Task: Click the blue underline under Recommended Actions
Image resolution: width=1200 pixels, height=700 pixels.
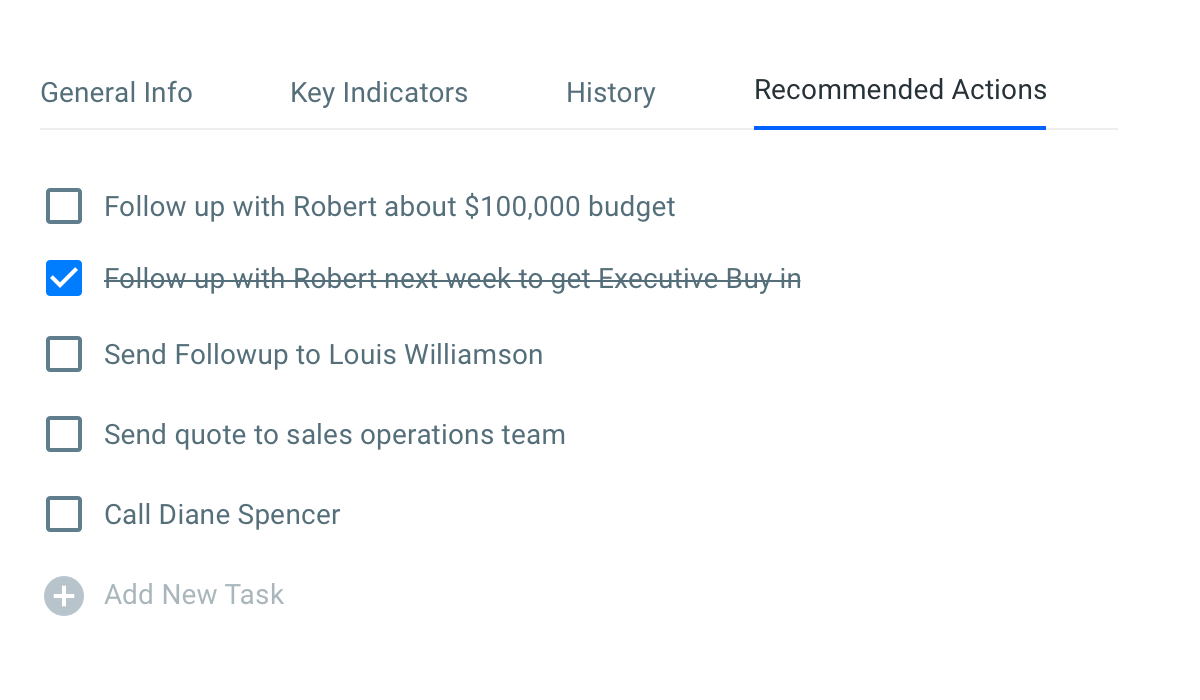Action: pyautogui.click(x=900, y=127)
